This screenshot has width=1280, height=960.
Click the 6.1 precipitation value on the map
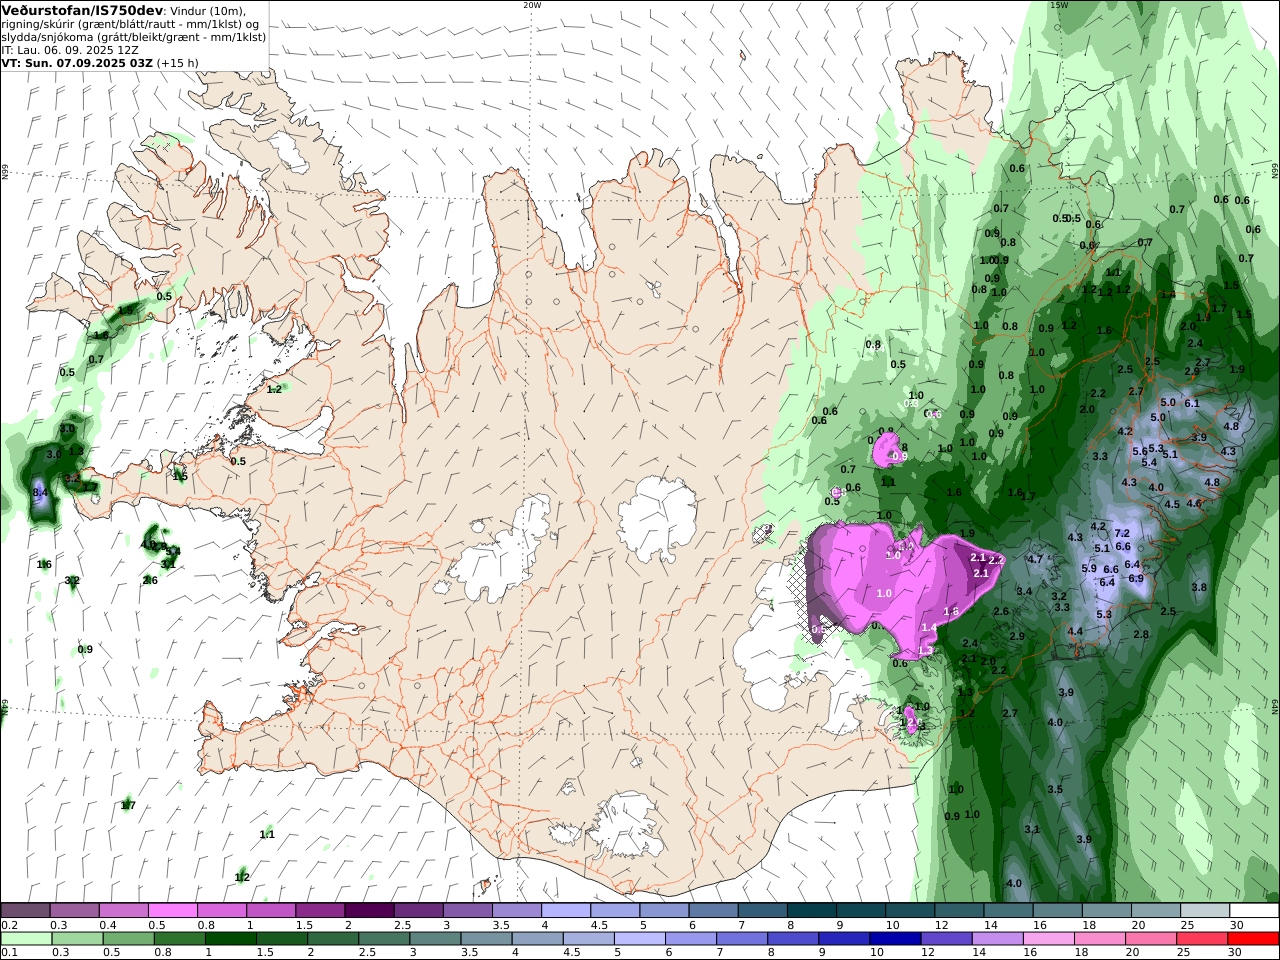1191,404
